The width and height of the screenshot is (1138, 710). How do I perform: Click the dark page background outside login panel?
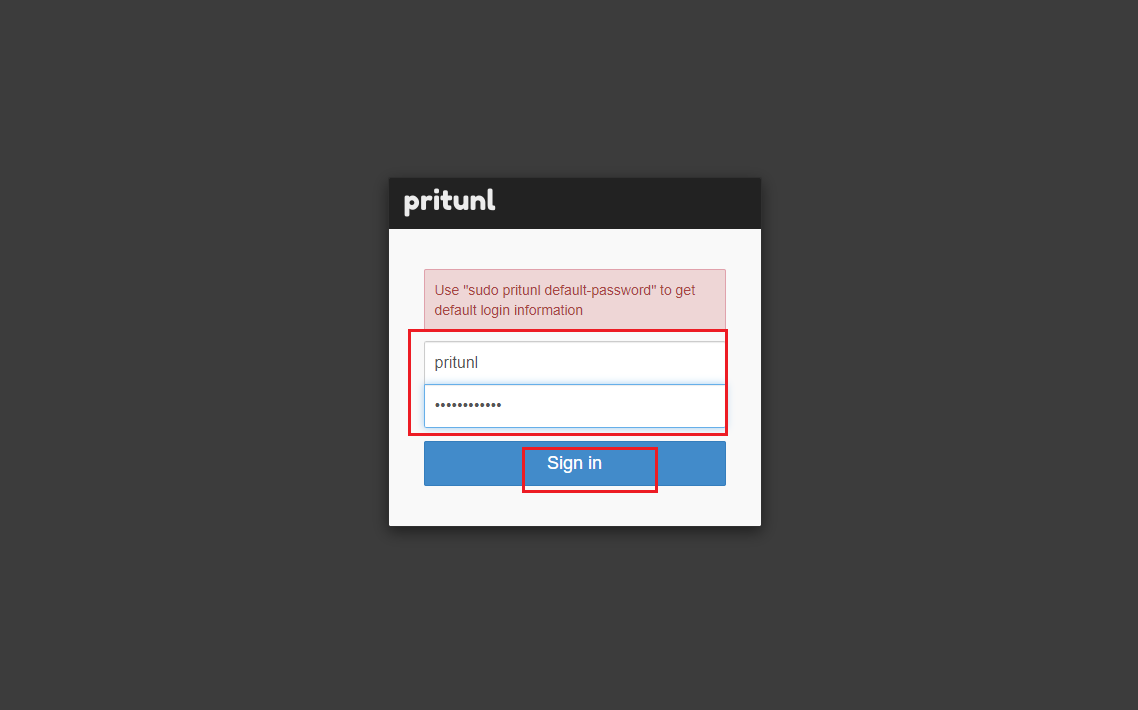click(x=200, y=400)
